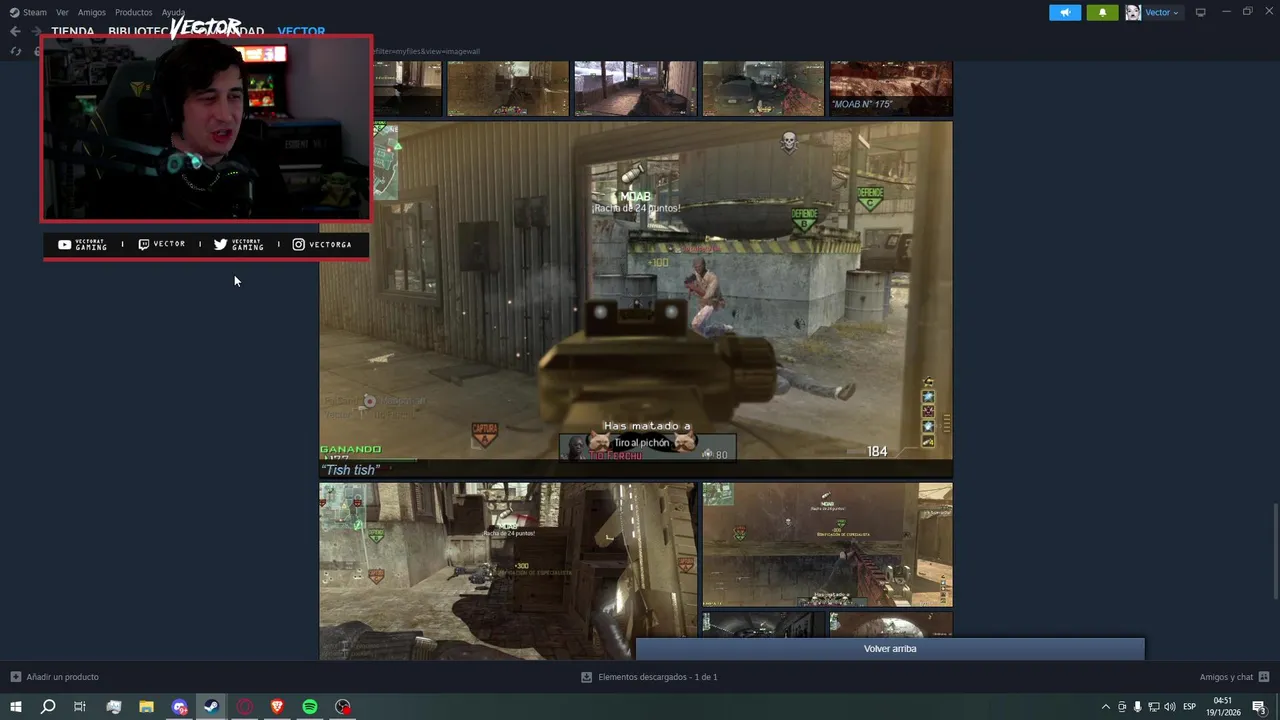Show hidden system tray icons
The image size is (1280, 720).
pos(1105,707)
